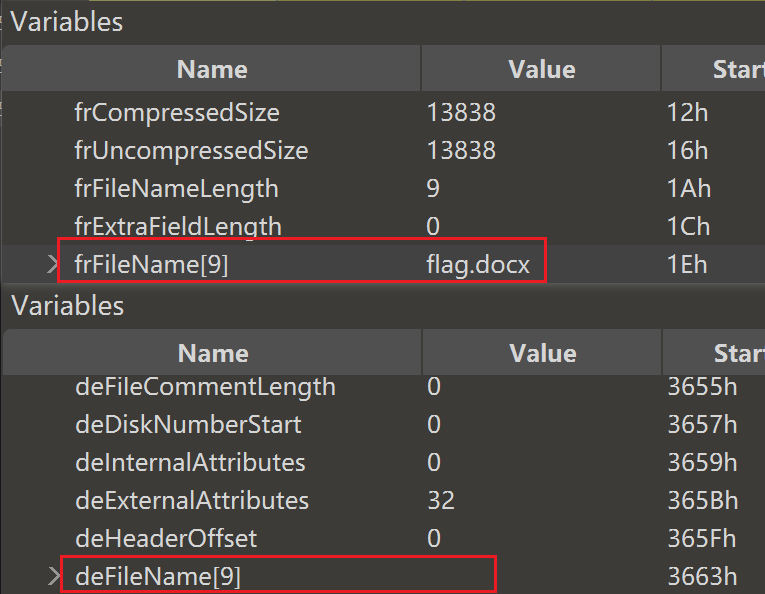Select the deInternalAttributes variable name
Screen dimensions: 765x594
(x=190, y=463)
